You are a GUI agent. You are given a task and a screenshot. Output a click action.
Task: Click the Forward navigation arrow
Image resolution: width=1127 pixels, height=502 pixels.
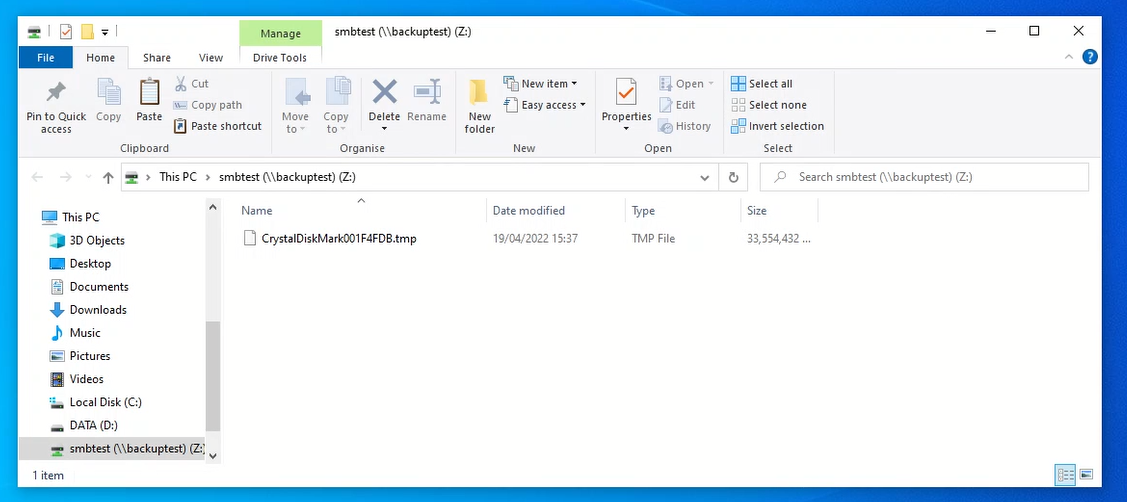pyautogui.click(x=65, y=178)
